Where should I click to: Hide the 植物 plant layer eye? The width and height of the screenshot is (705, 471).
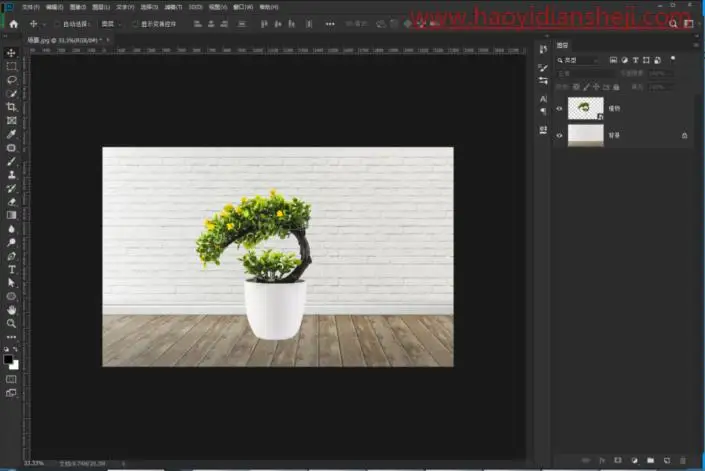point(559,108)
